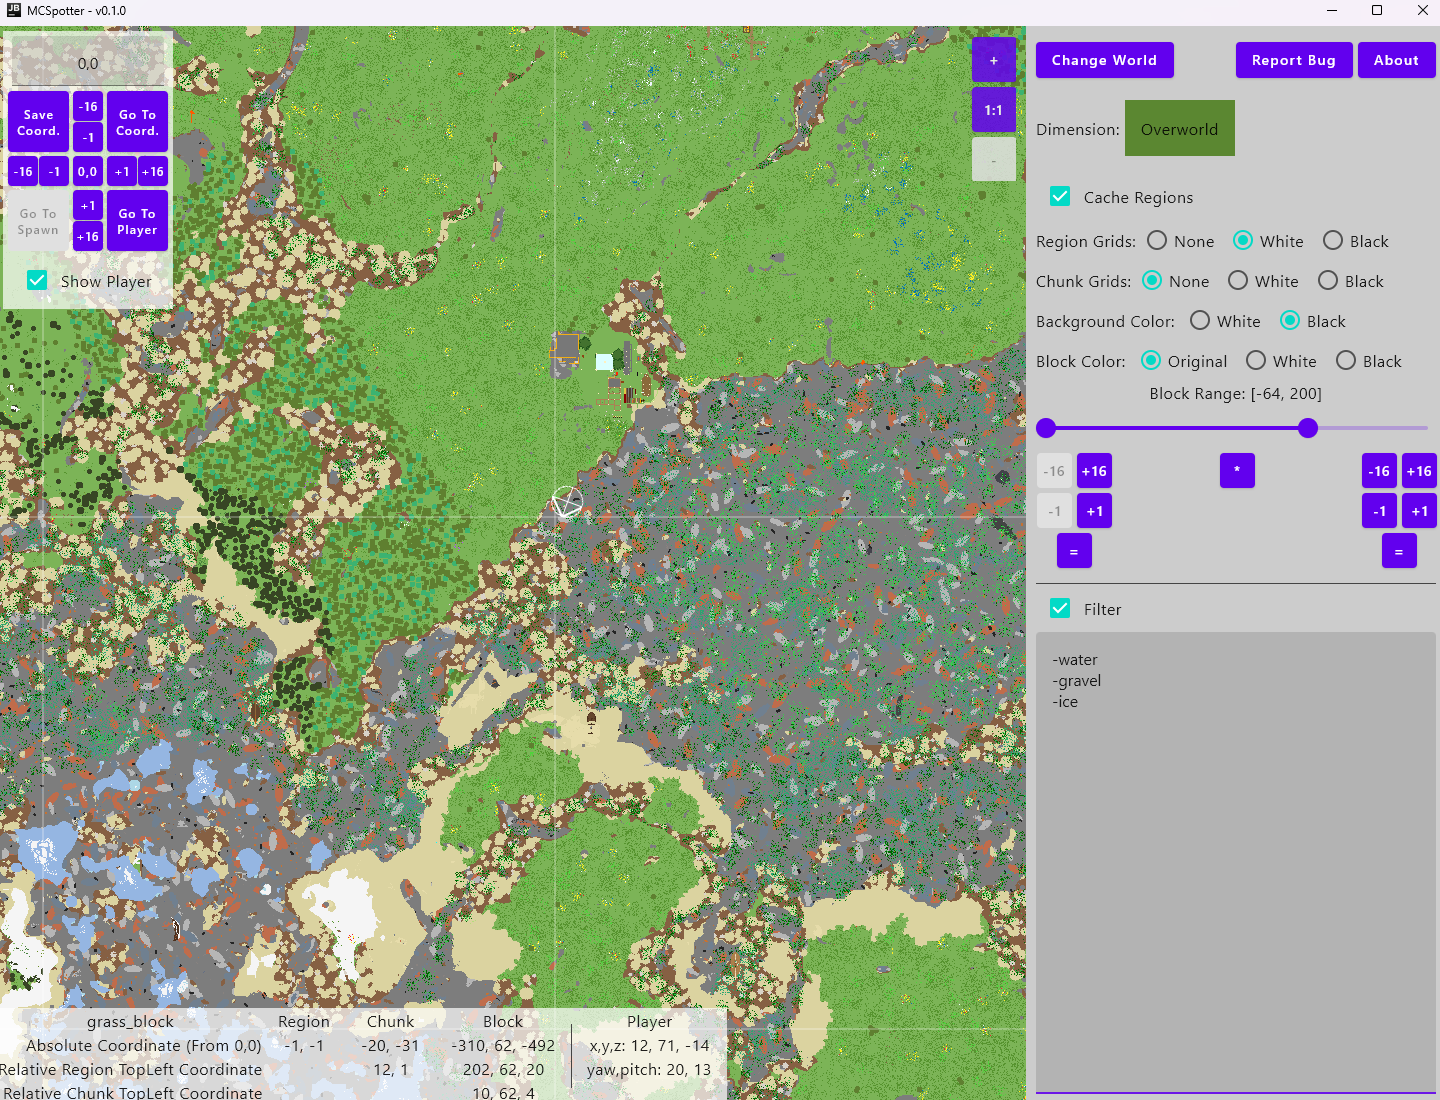Screen dimensions: 1440x1100
Task: Set Block Color to White
Action: (1256, 360)
